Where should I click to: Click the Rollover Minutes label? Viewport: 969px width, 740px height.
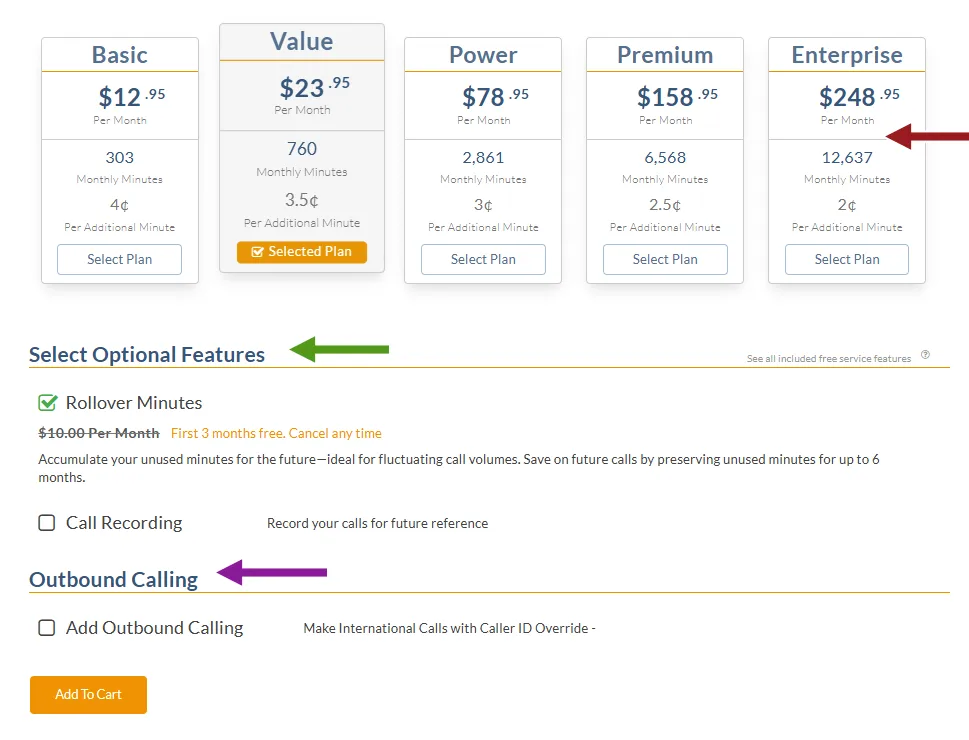tap(134, 403)
